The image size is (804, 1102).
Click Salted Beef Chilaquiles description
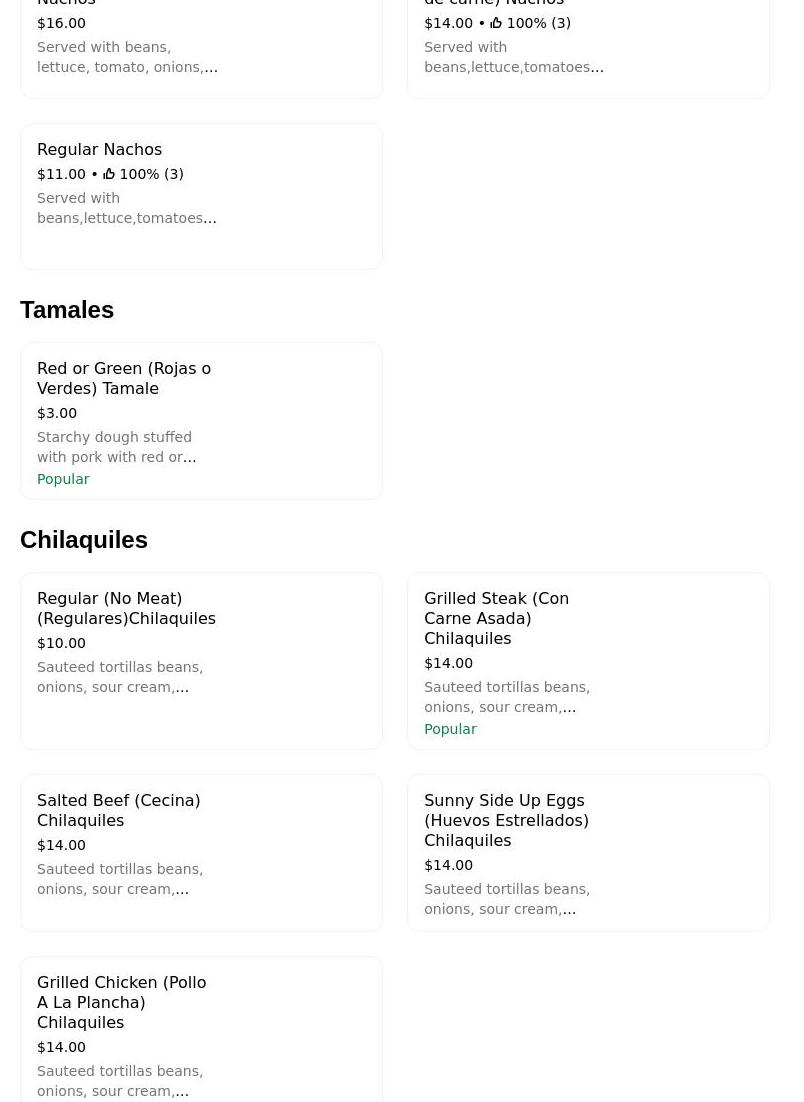(x=120, y=879)
